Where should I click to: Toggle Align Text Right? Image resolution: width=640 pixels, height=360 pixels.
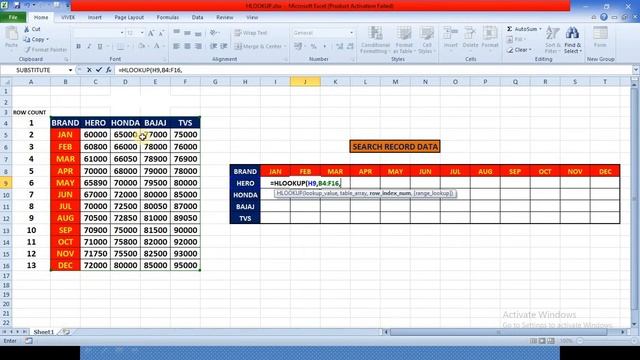[x=198, y=47]
